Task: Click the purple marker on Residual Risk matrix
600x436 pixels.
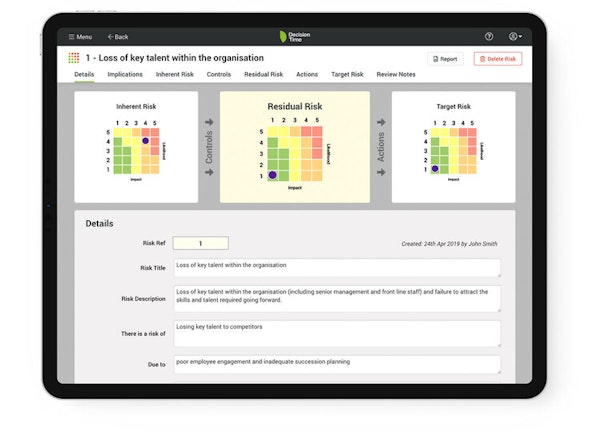Action: pyautogui.click(x=273, y=175)
